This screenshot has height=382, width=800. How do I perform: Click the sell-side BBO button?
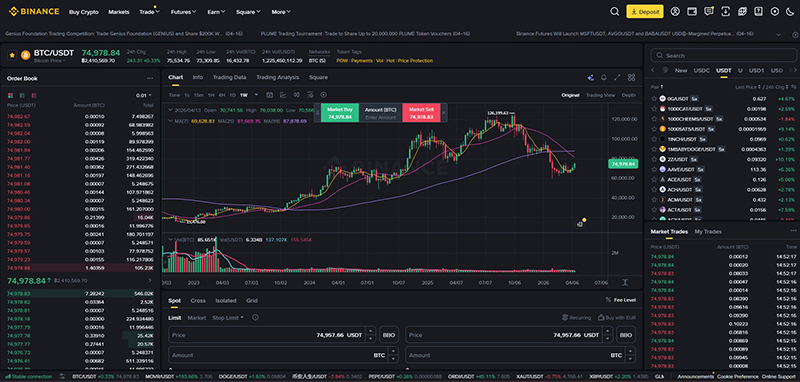pyautogui.click(x=626, y=335)
